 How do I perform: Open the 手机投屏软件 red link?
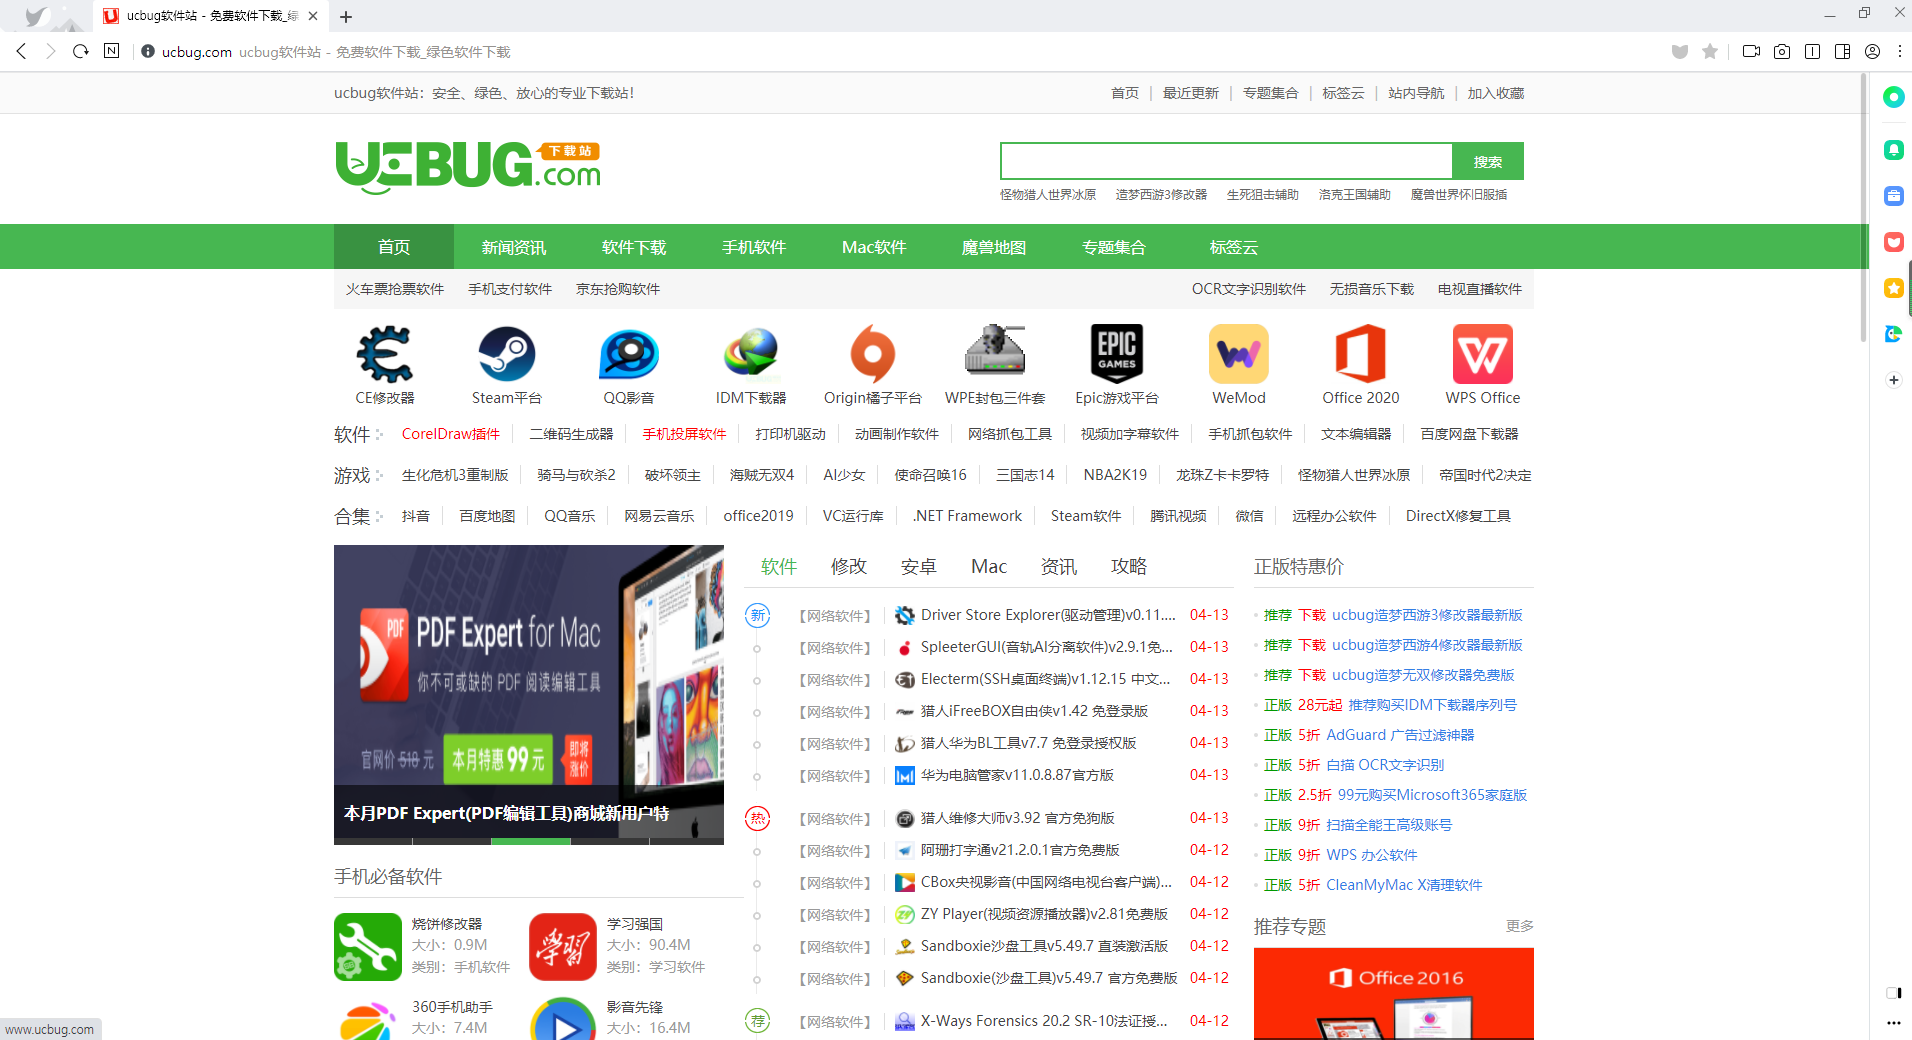(684, 433)
